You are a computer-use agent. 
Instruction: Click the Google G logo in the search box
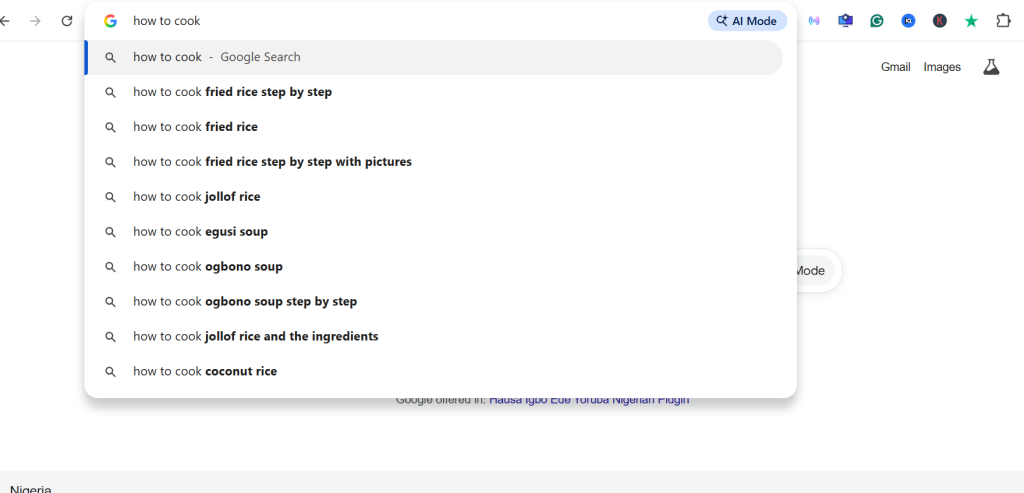coord(110,21)
